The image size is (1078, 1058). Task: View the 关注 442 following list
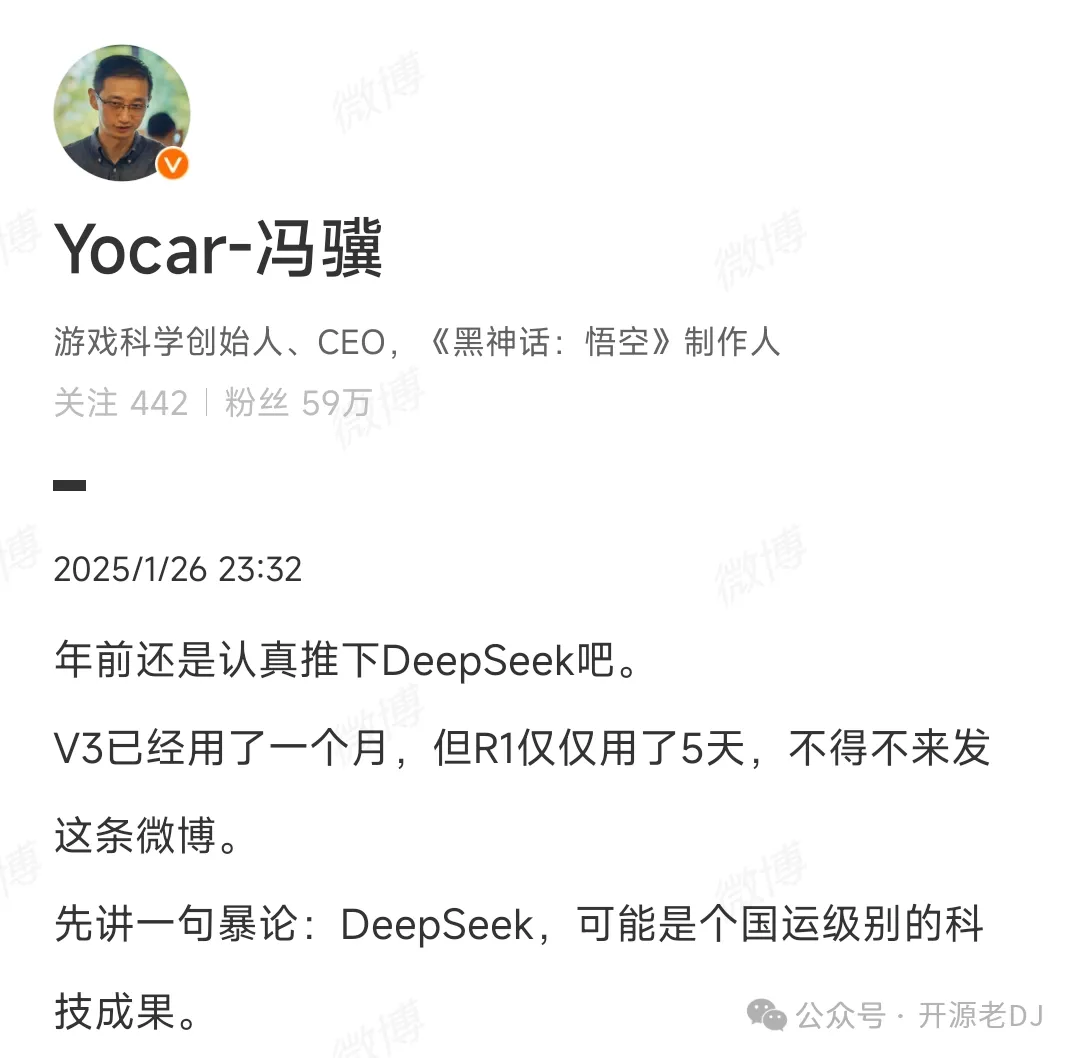(121, 403)
